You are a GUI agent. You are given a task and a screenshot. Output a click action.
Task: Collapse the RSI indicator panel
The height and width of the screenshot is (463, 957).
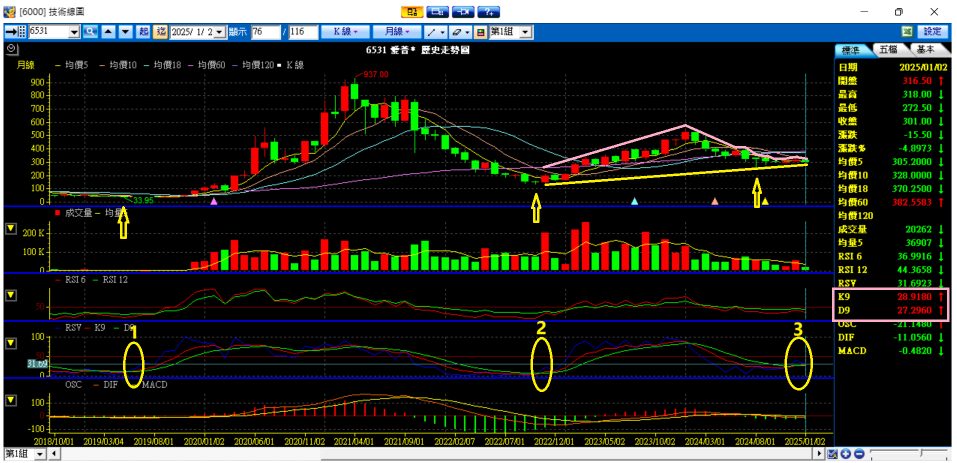coord(11,294)
